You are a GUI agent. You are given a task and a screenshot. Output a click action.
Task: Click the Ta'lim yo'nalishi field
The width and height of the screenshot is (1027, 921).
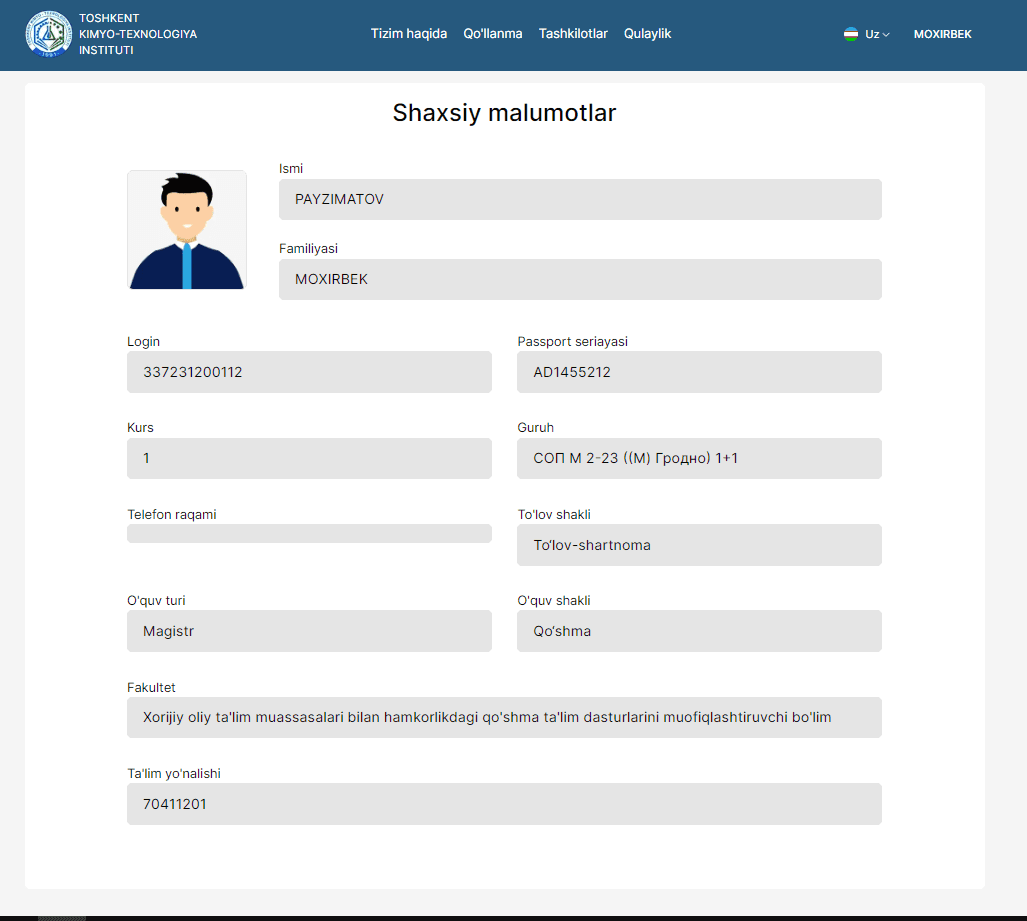(x=504, y=804)
